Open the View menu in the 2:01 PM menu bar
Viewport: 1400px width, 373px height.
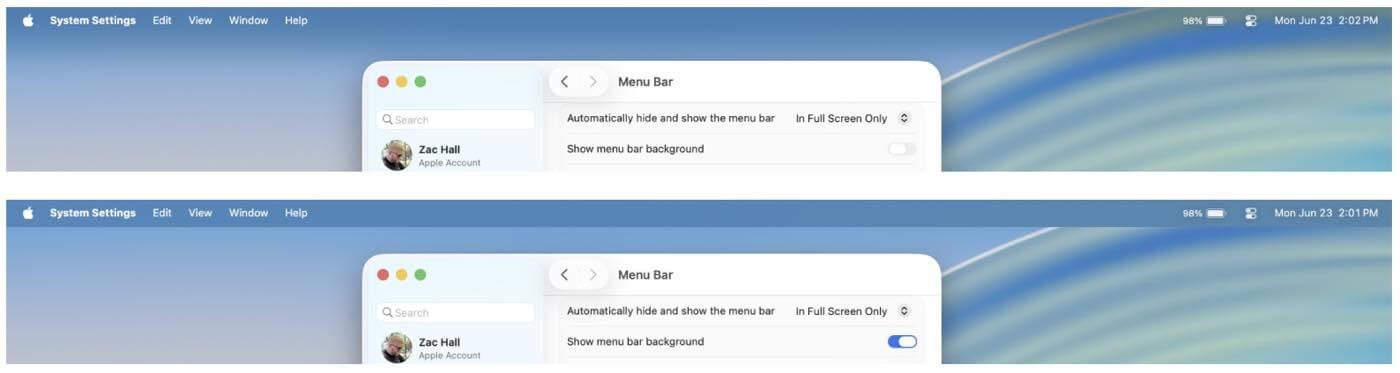(x=200, y=213)
